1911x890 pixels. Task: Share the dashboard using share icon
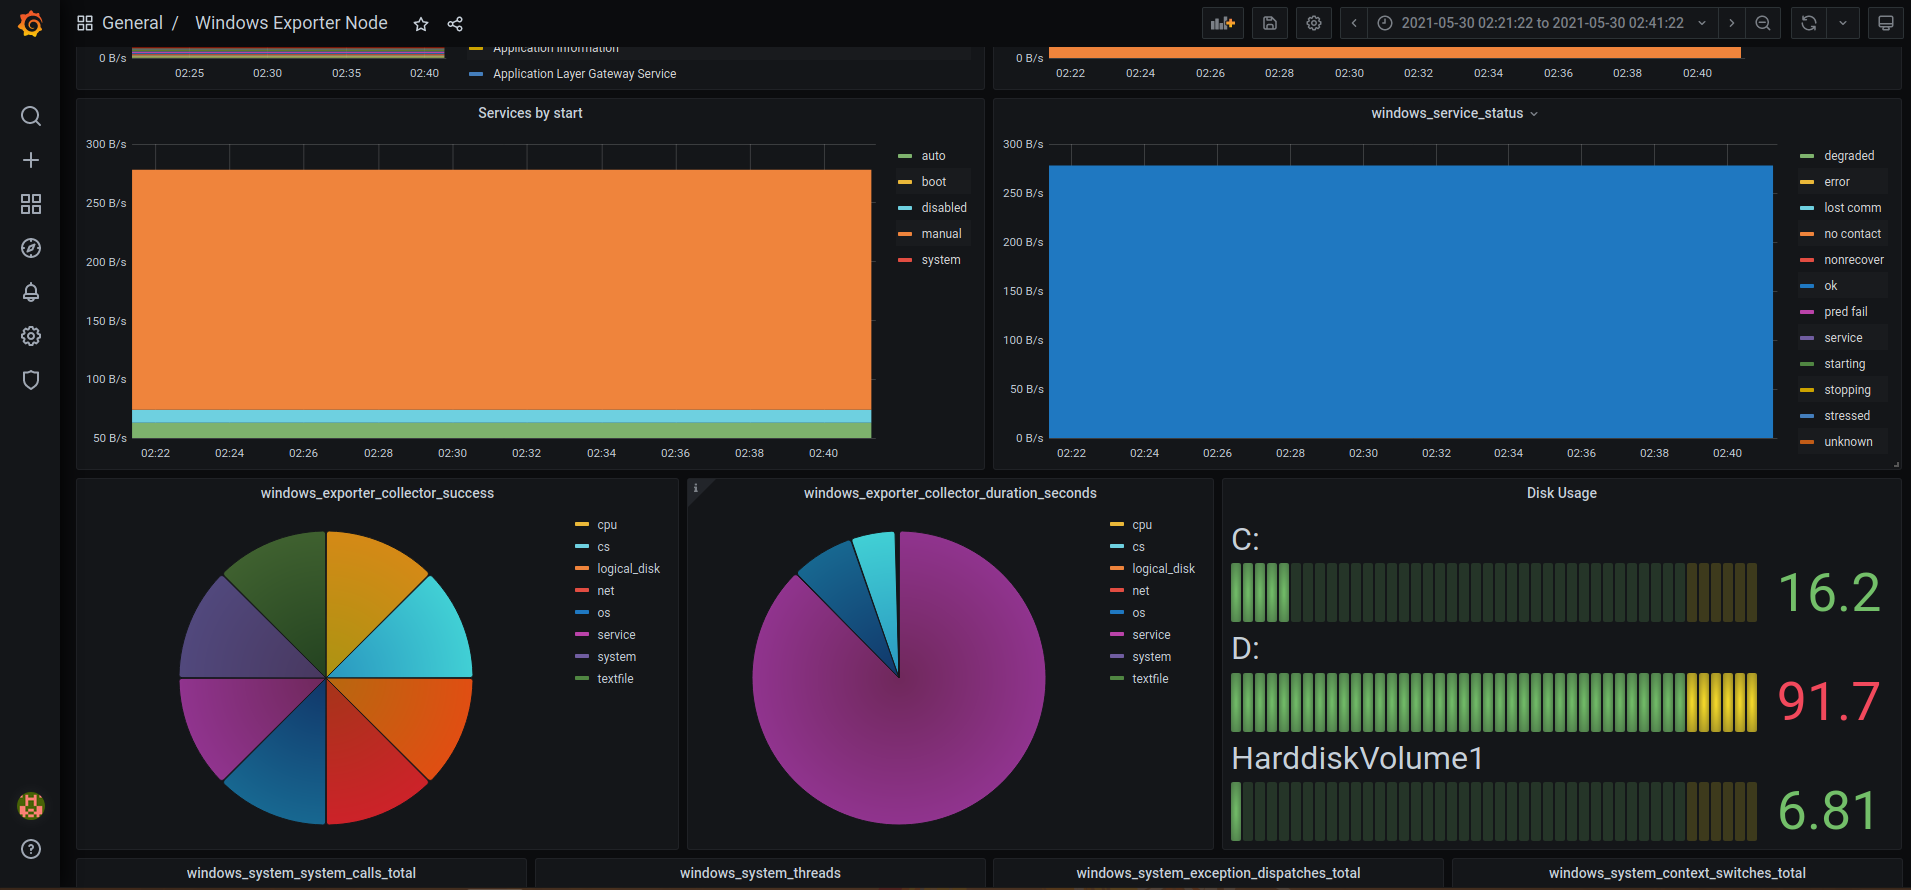point(455,24)
